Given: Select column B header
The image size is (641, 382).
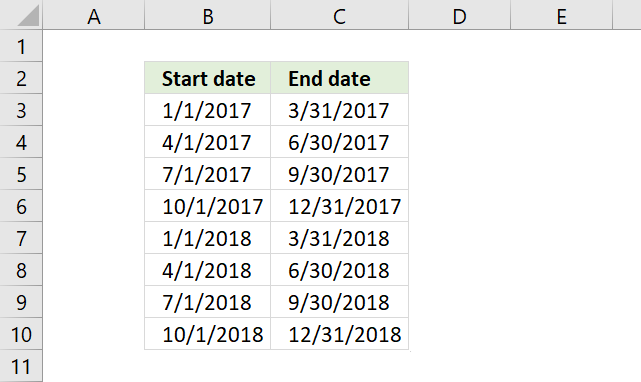Looking at the screenshot, I should tap(208, 15).
